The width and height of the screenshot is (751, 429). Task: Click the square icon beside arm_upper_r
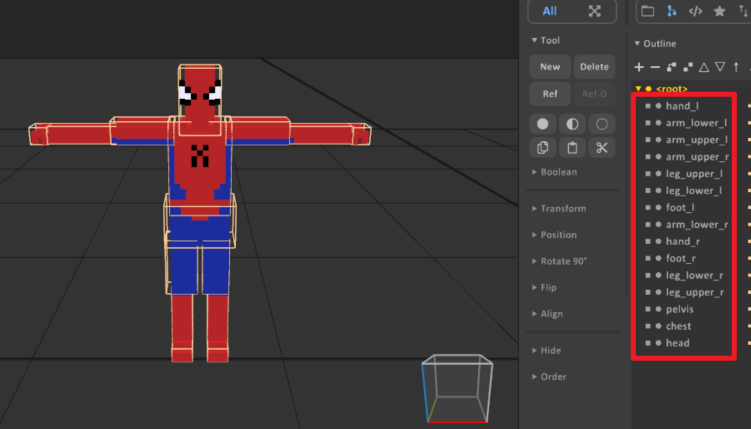[x=648, y=157]
